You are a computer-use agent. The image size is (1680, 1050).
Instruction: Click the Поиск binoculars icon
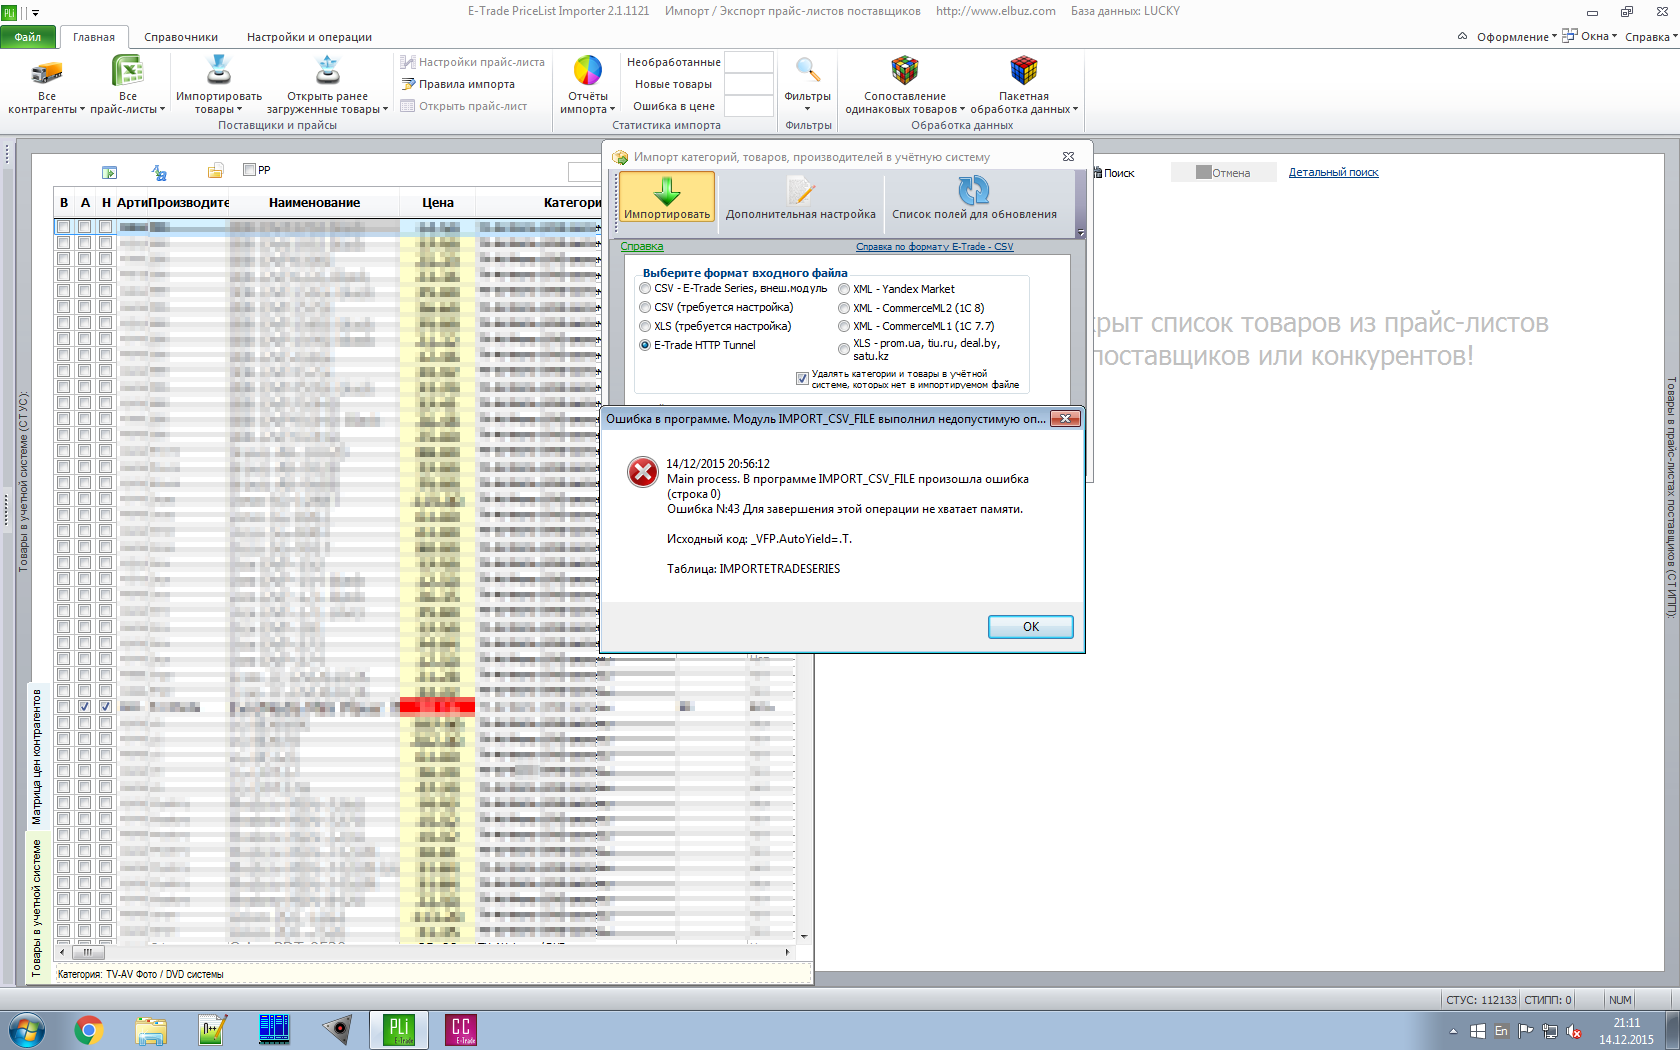(x=1098, y=173)
